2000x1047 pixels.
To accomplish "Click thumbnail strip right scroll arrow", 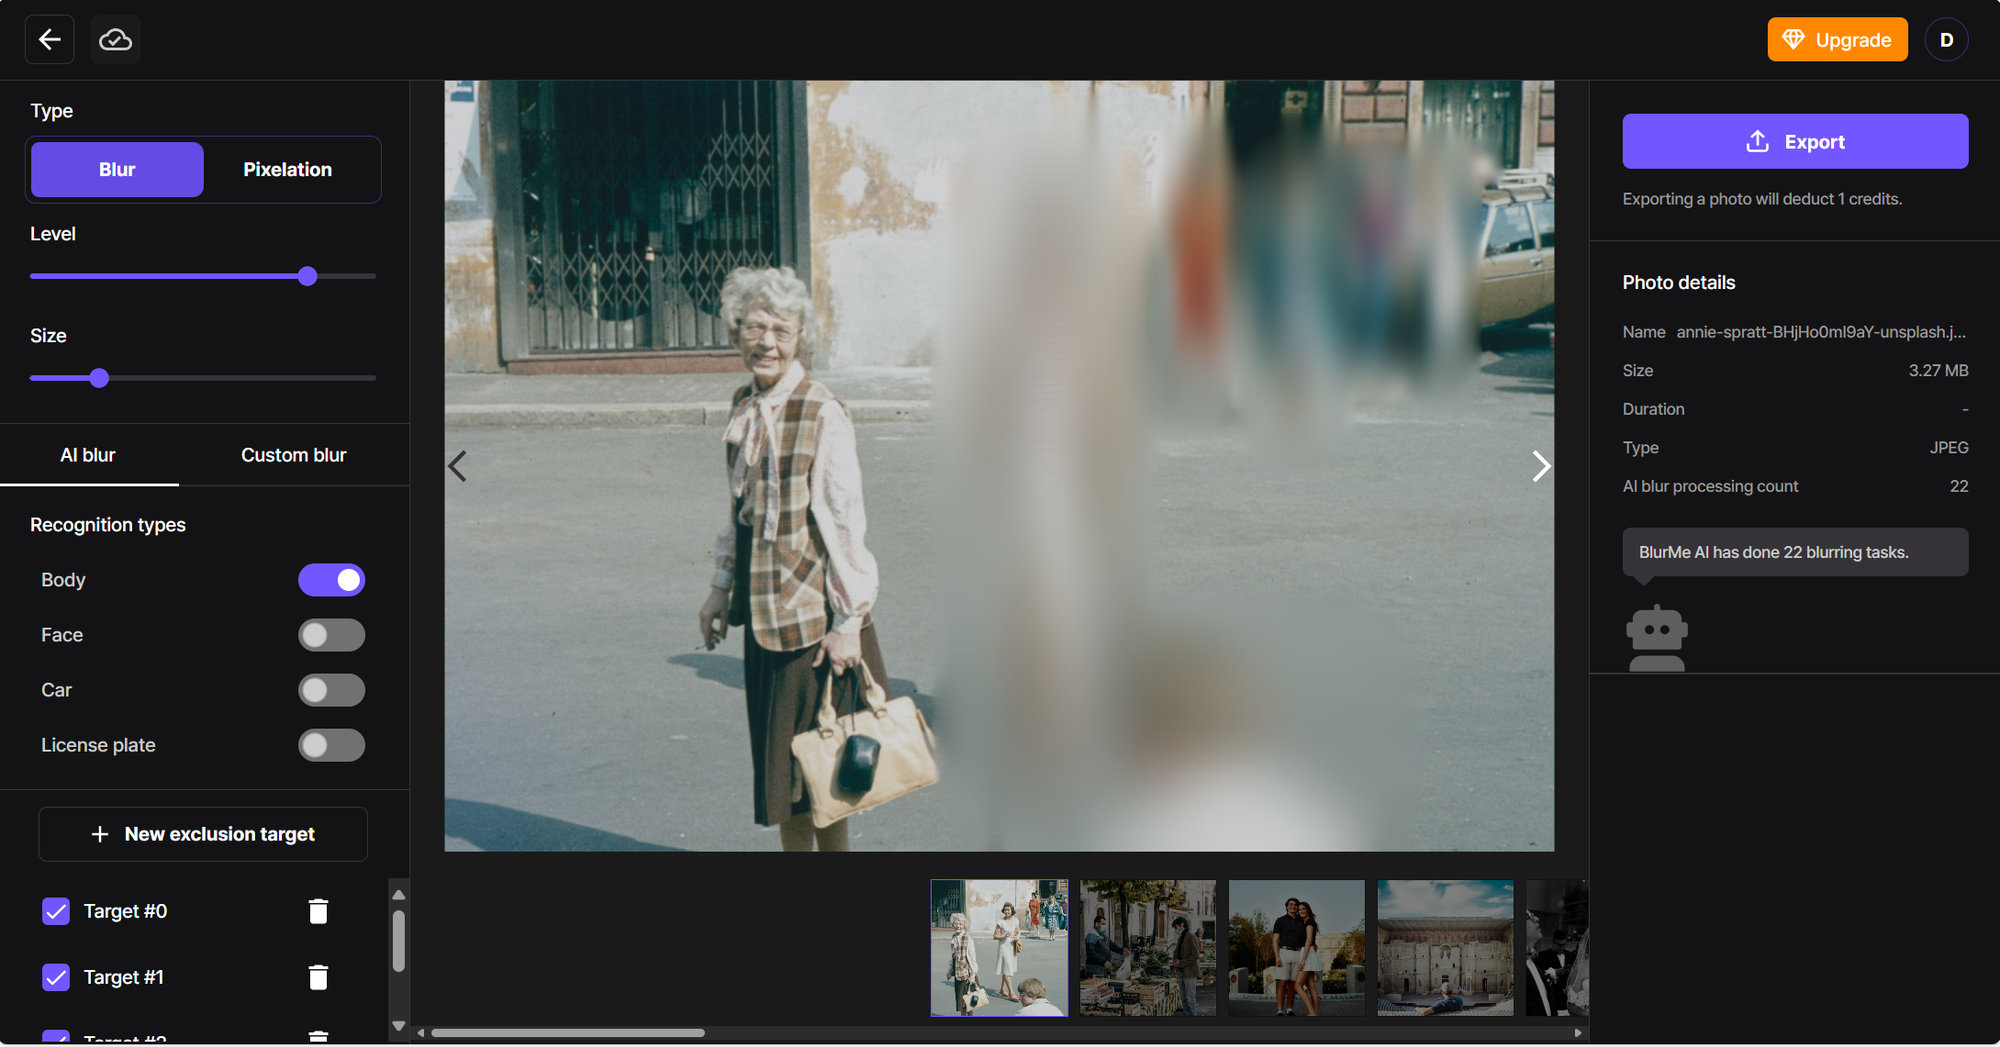I will coord(1578,1033).
